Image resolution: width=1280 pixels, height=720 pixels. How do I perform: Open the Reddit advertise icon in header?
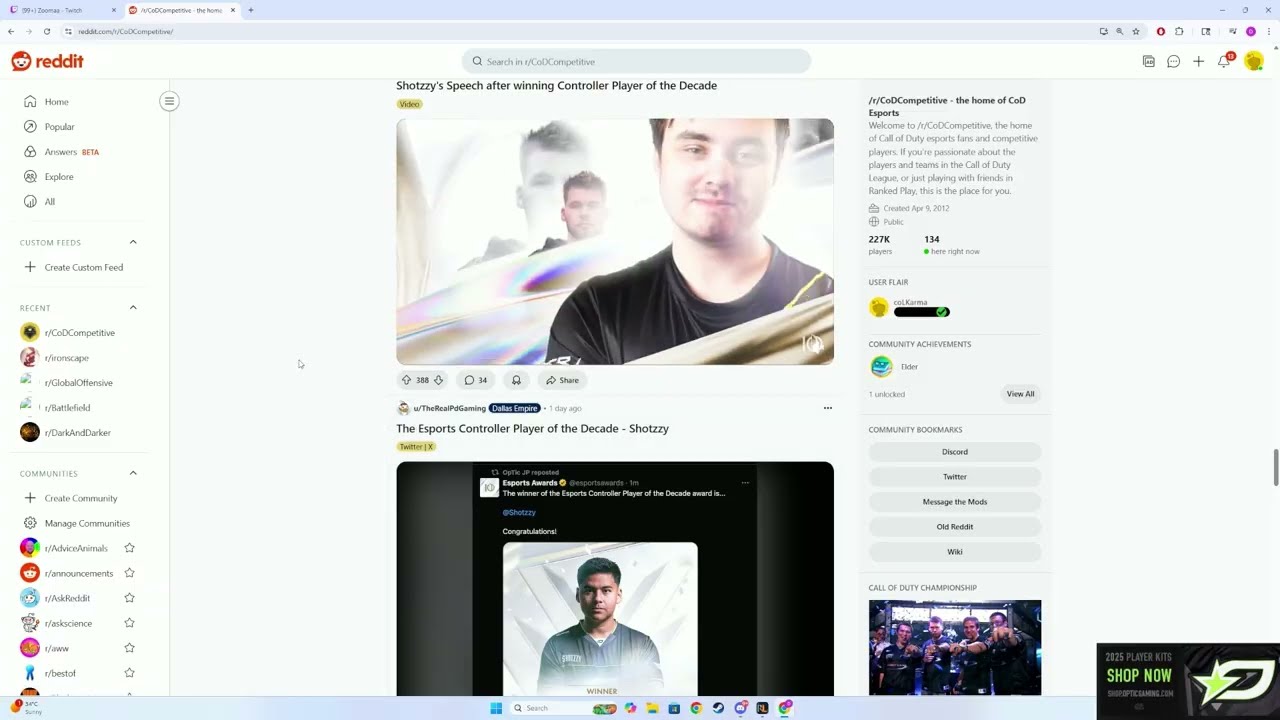point(1149,61)
